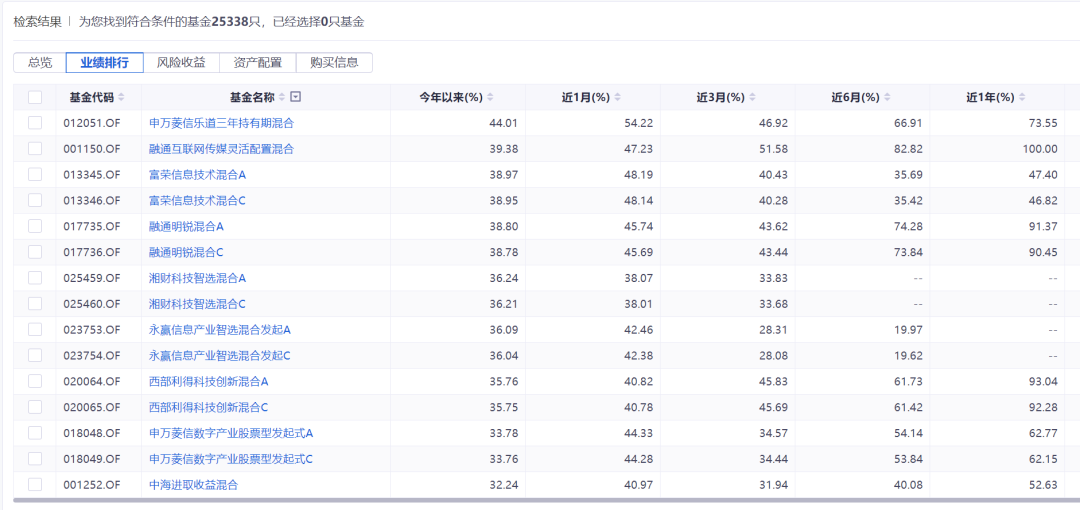Sort by 今年以来(%) sort arrows
This screenshot has height=510, width=1080.
(491, 97)
